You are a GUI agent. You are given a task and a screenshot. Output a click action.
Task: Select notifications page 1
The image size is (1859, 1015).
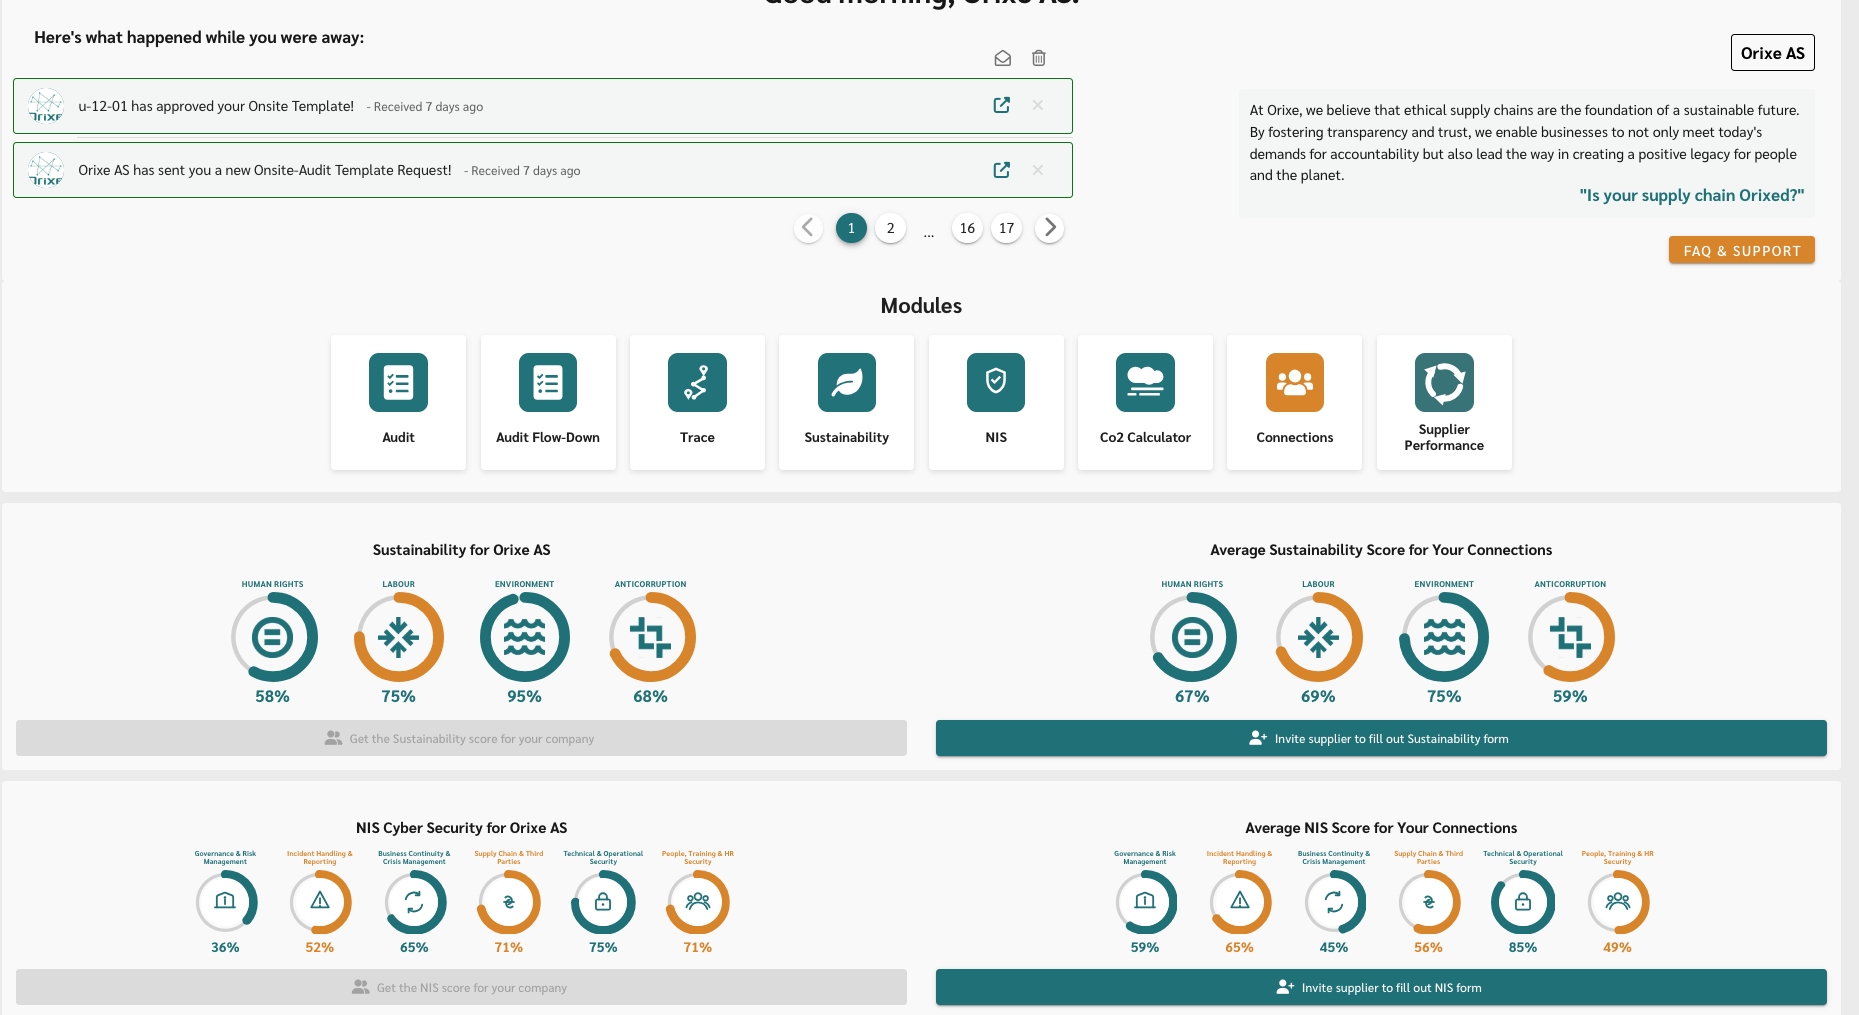851,228
